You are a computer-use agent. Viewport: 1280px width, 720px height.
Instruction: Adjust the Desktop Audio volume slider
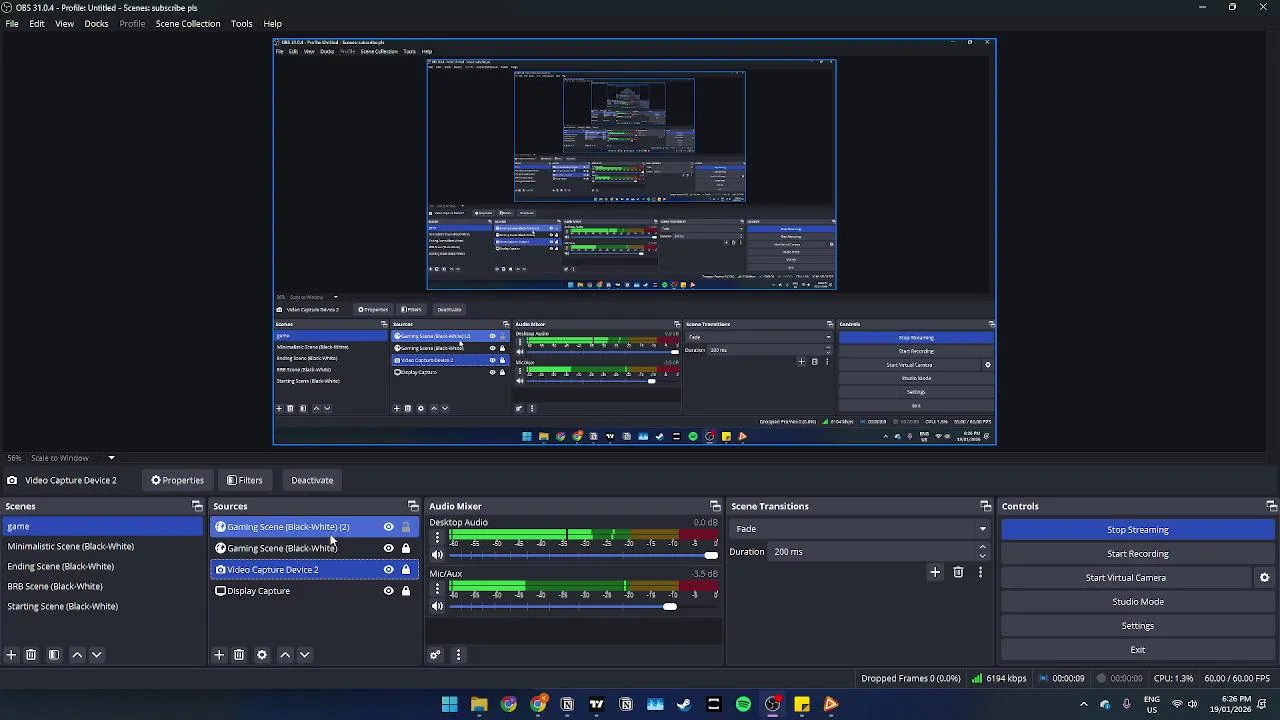[584, 555]
